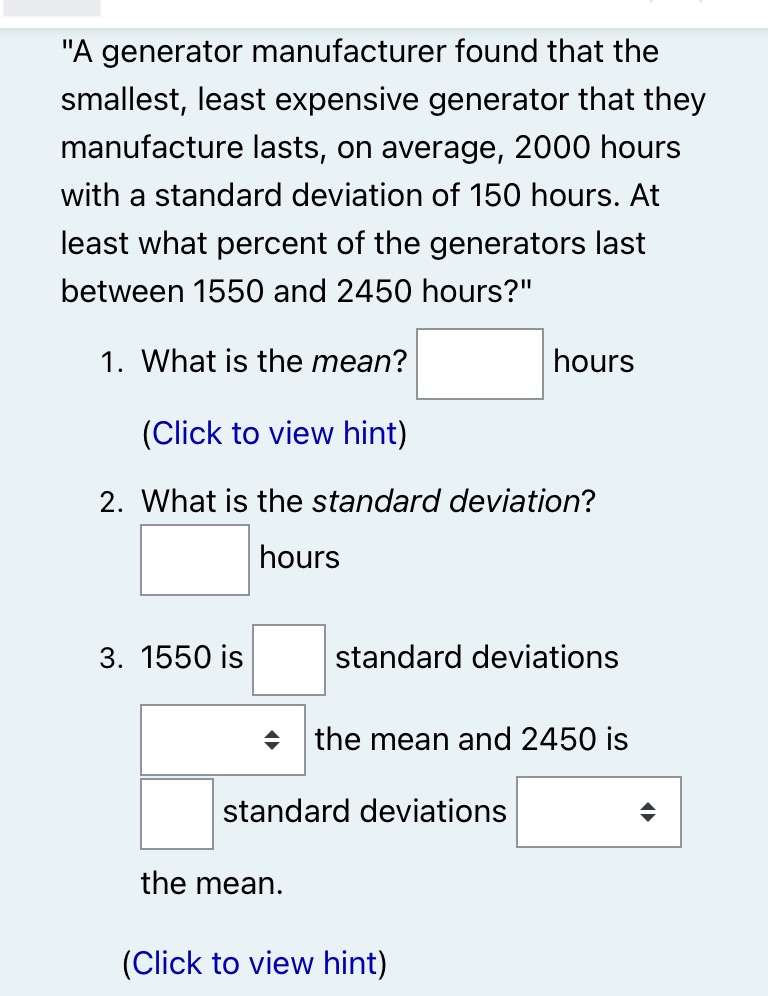The image size is (768, 996).
Task: View the hint for the standard deviations question
Action: (256, 963)
